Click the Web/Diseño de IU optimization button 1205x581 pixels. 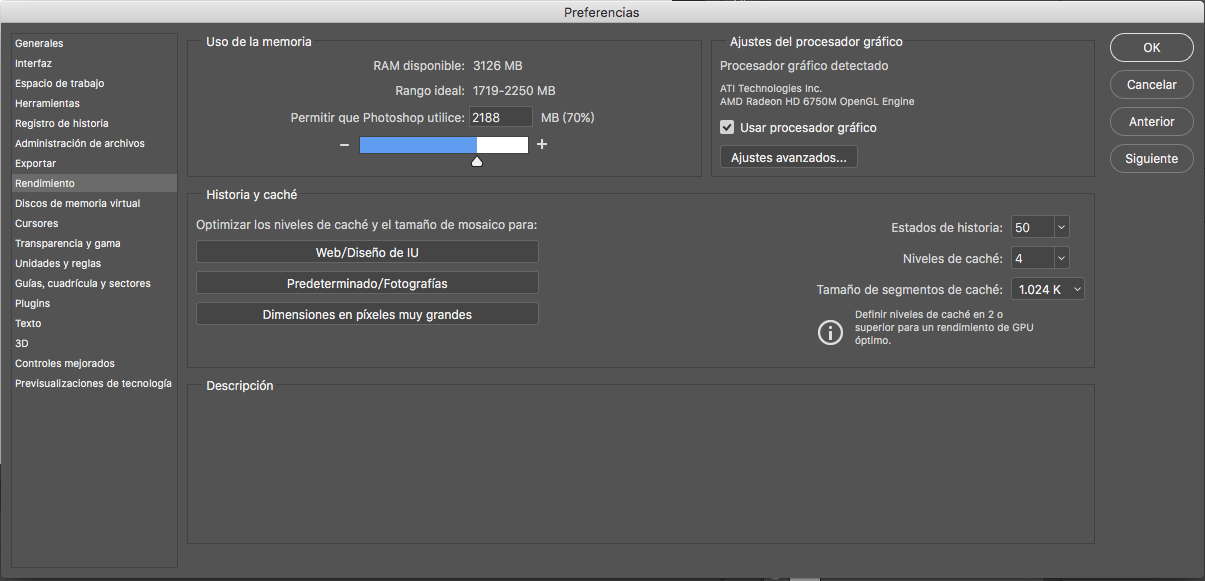pos(367,252)
